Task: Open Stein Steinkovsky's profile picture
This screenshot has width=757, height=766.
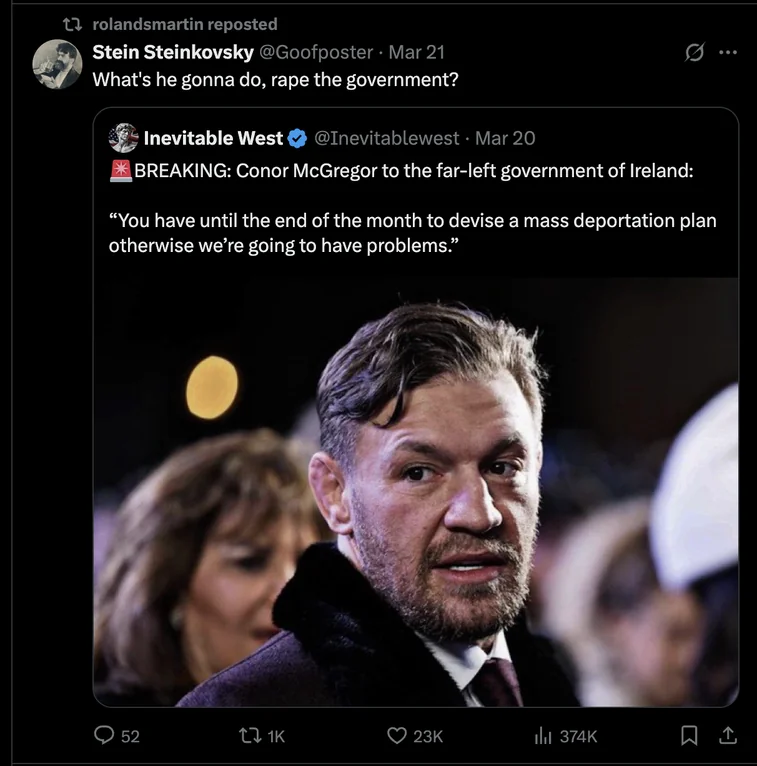Action: [x=57, y=64]
